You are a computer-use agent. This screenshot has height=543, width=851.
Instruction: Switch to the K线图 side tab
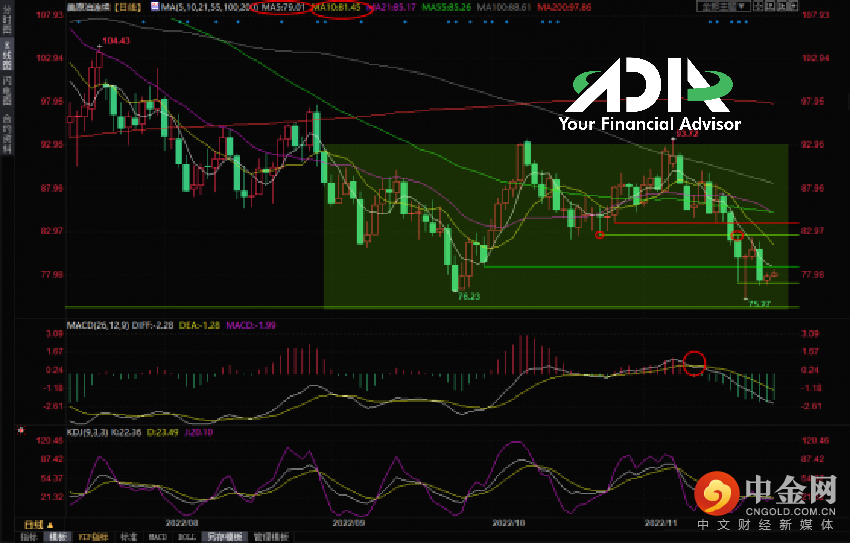6,58
